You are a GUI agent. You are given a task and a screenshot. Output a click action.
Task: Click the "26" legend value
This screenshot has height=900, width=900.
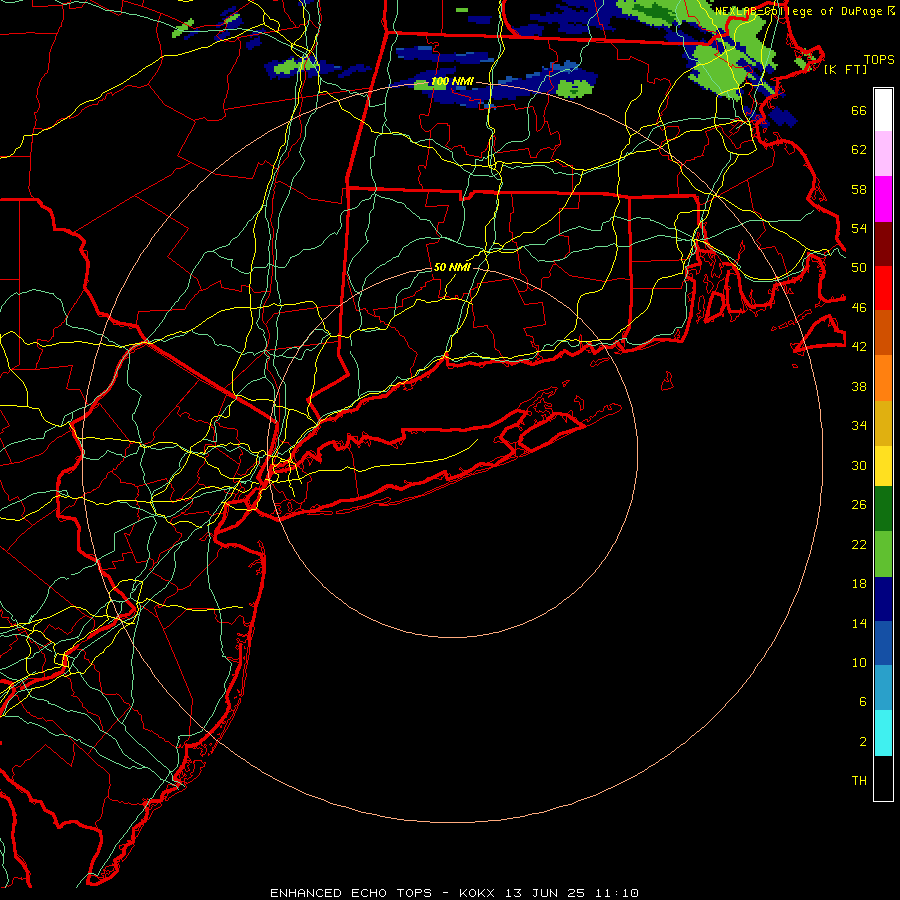point(859,505)
